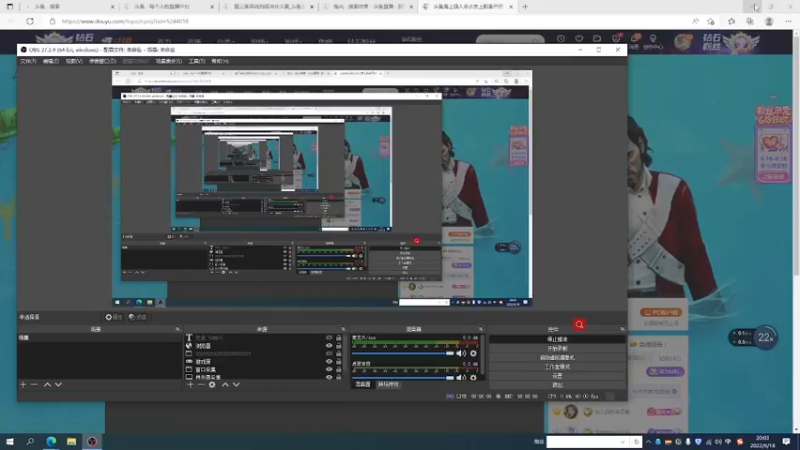
Task: Add a new scene with the plus icon
Action: coord(23,384)
